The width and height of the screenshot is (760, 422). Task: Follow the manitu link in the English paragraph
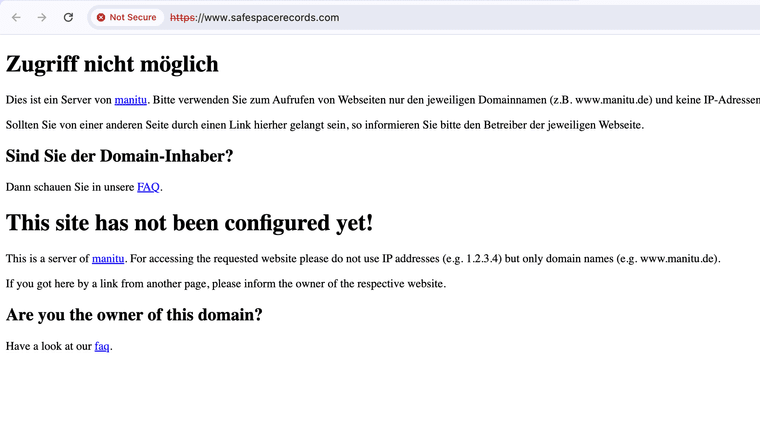coord(108,259)
